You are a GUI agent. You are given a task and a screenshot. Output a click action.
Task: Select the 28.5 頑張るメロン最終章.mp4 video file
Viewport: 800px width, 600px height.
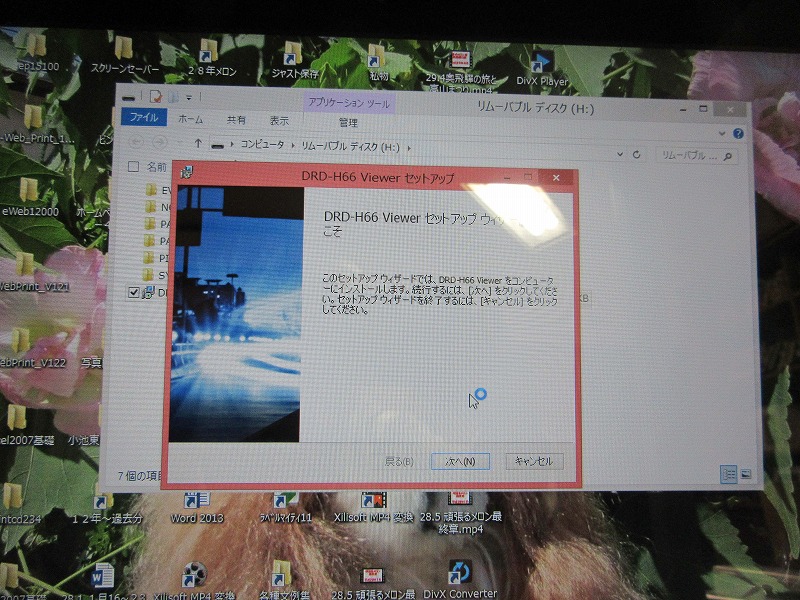click(461, 512)
